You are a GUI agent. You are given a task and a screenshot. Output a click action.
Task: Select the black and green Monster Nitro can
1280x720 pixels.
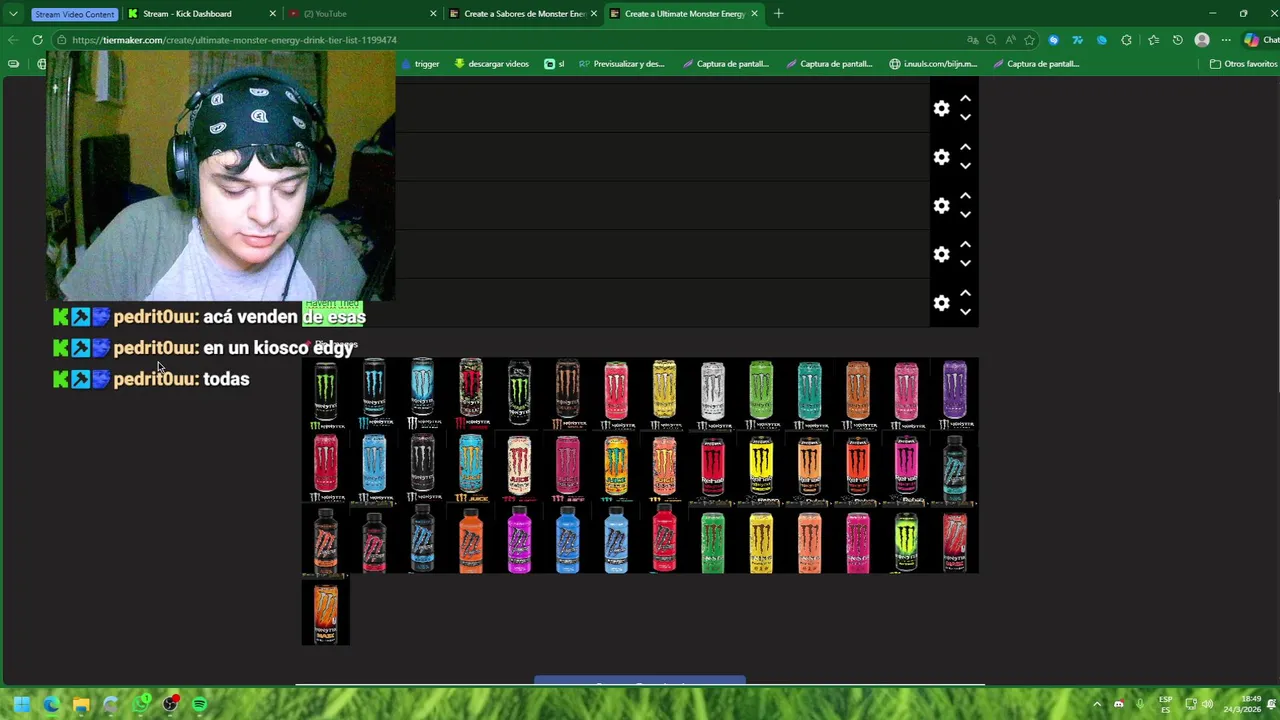[906, 542]
